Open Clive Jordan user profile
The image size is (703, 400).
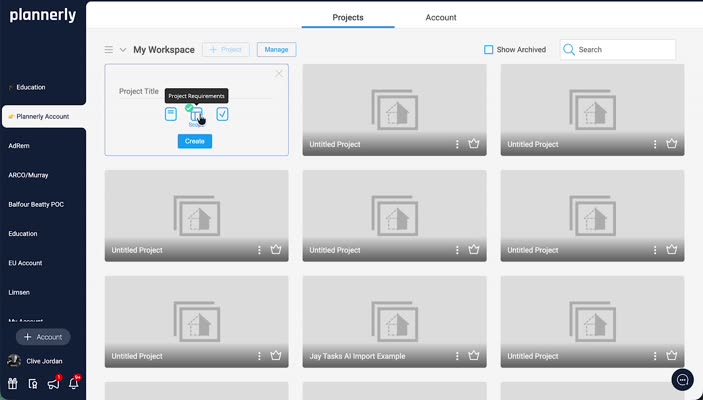point(35,361)
